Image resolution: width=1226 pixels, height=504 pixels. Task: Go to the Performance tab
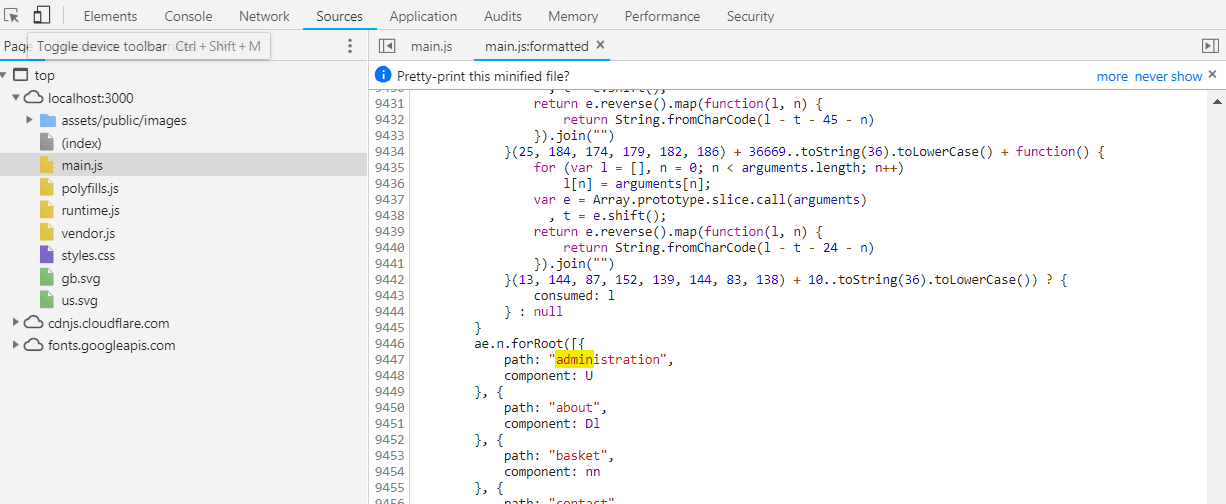coord(662,16)
